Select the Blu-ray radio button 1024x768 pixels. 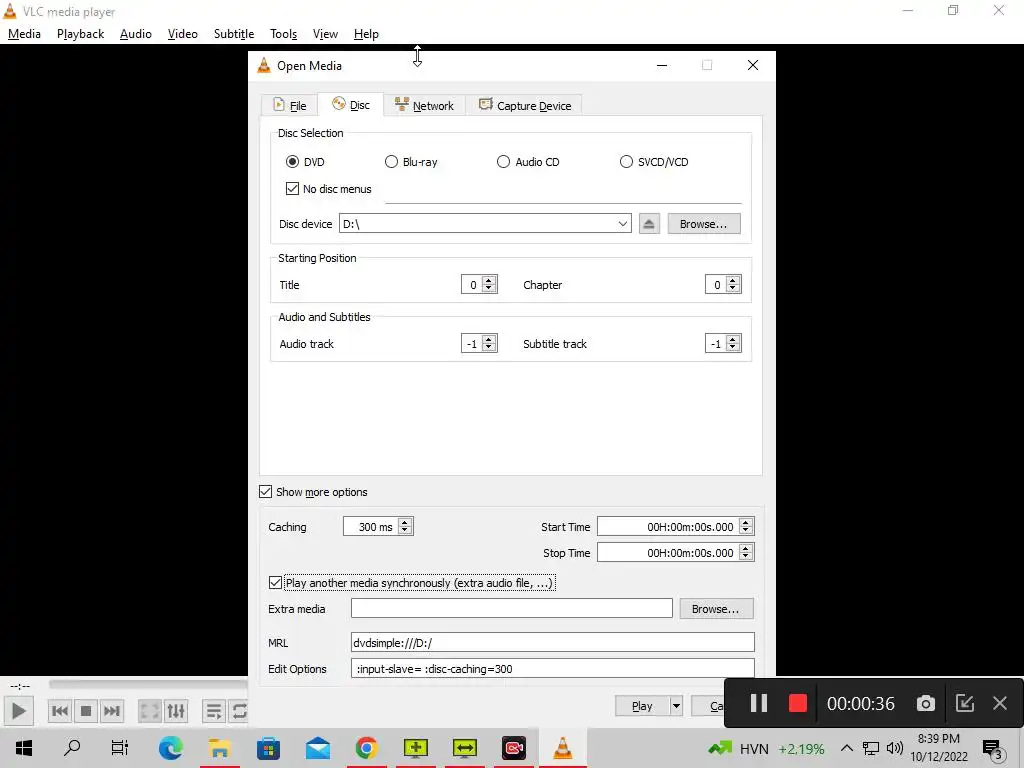391,162
